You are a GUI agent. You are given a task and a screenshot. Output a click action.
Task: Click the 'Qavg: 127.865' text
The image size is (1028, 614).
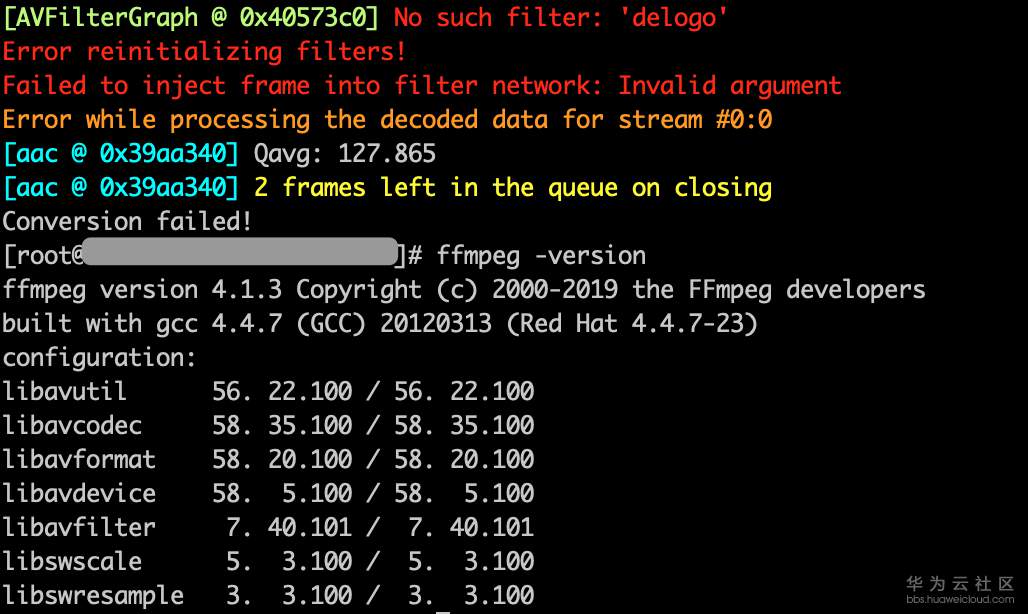pos(344,153)
